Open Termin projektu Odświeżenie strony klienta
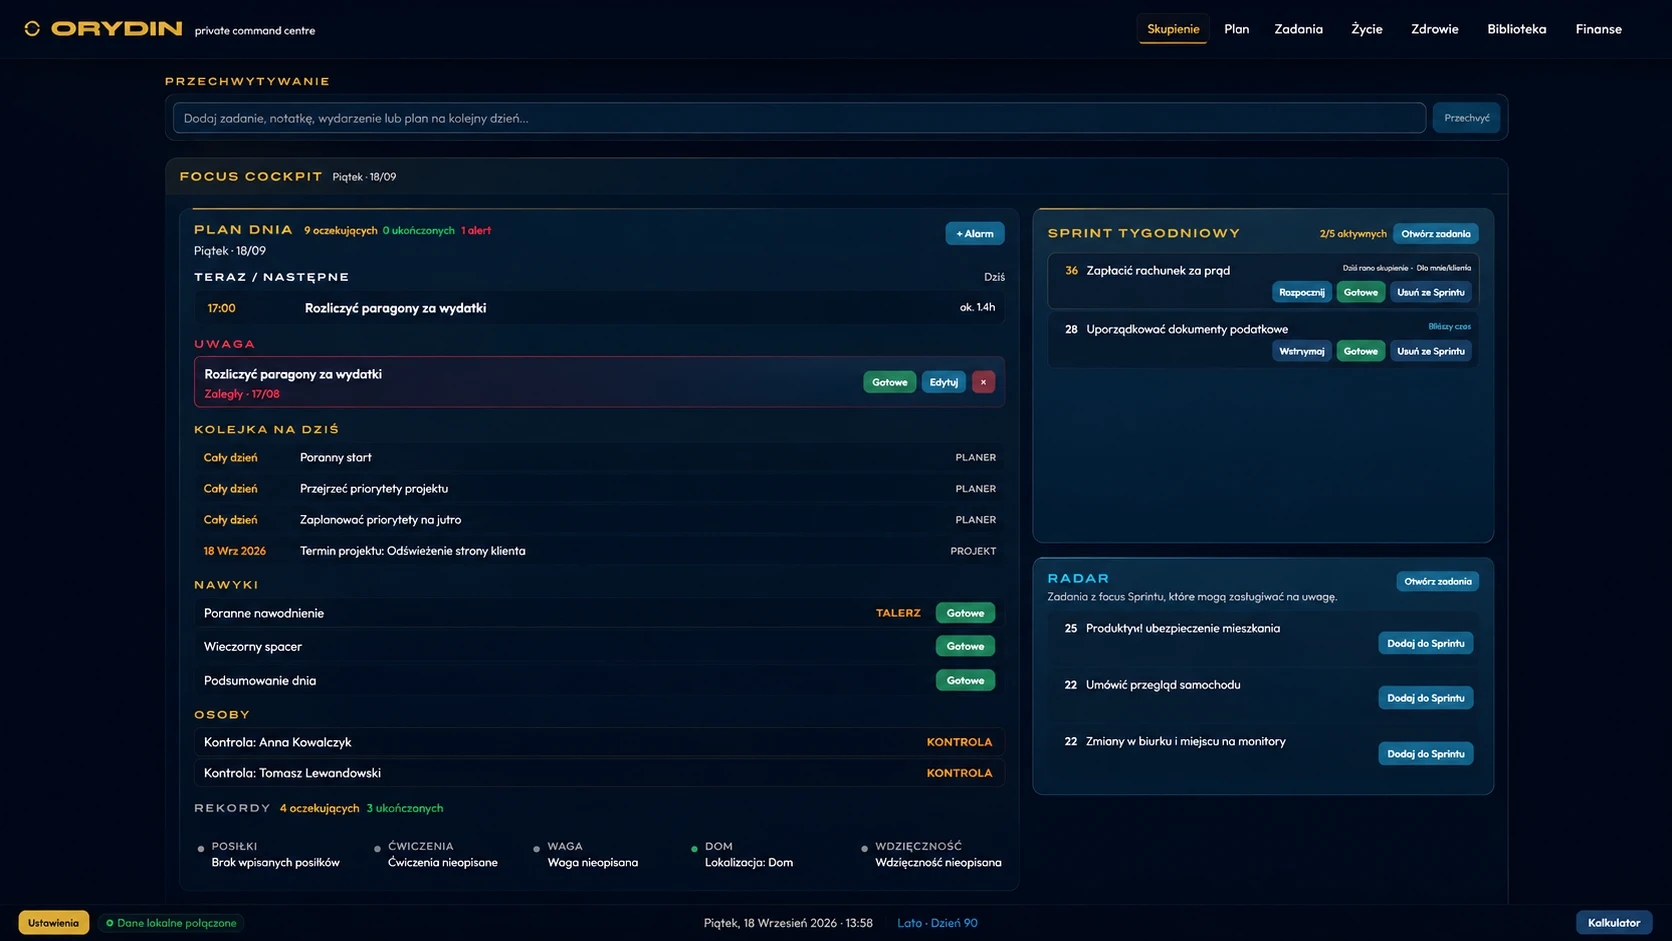The image size is (1672, 941). pyautogui.click(x=599, y=550)
